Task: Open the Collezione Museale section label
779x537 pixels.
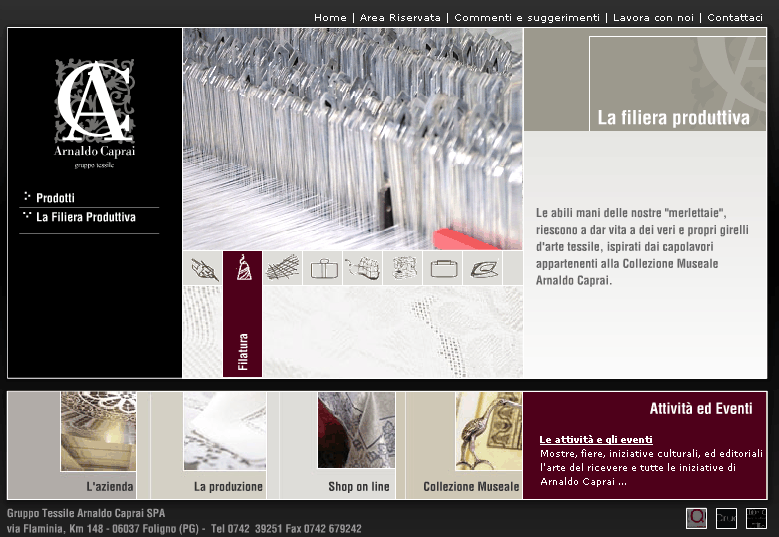Action: [x=471, y=486]
